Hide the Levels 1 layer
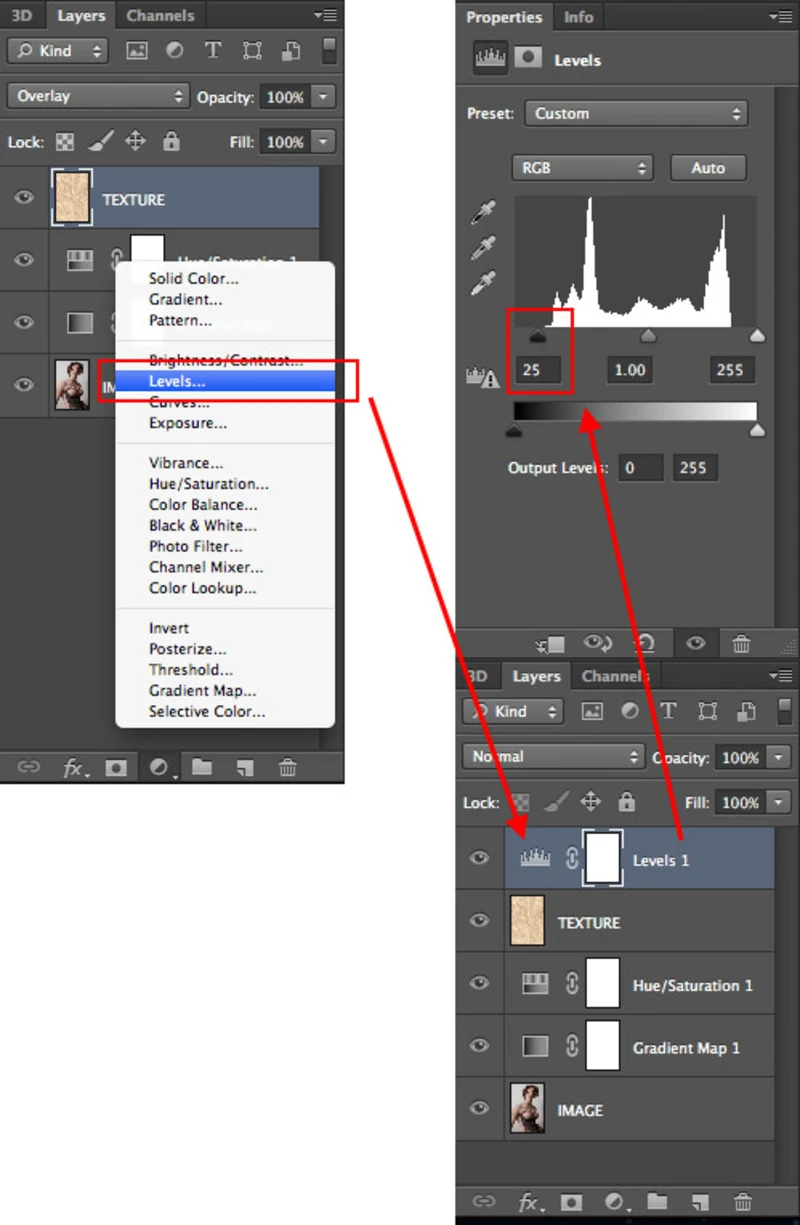Image resolution: width=800 pixels, height=1225 pixels. click(x=480, y=858)
